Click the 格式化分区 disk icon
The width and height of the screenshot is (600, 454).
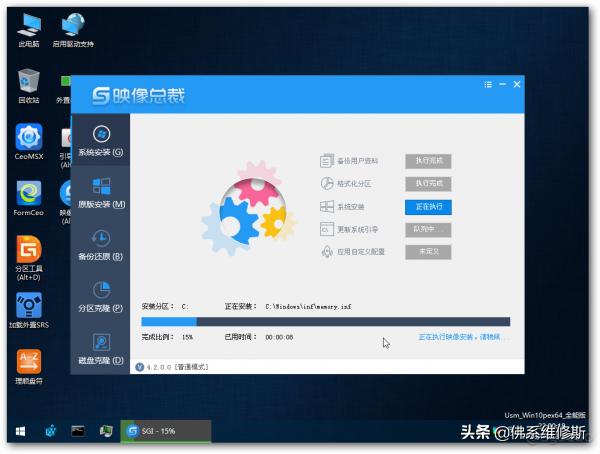[x=327, y=183]
